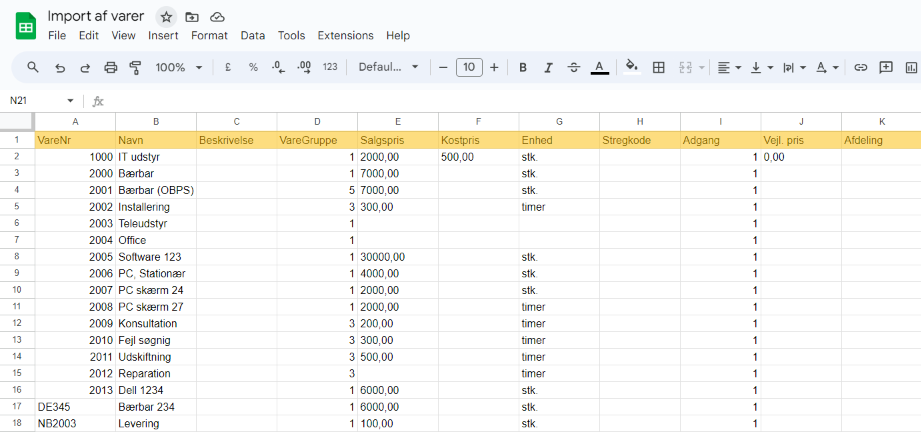Click the Search menus magnifier icon

click(x=33, y=67)
